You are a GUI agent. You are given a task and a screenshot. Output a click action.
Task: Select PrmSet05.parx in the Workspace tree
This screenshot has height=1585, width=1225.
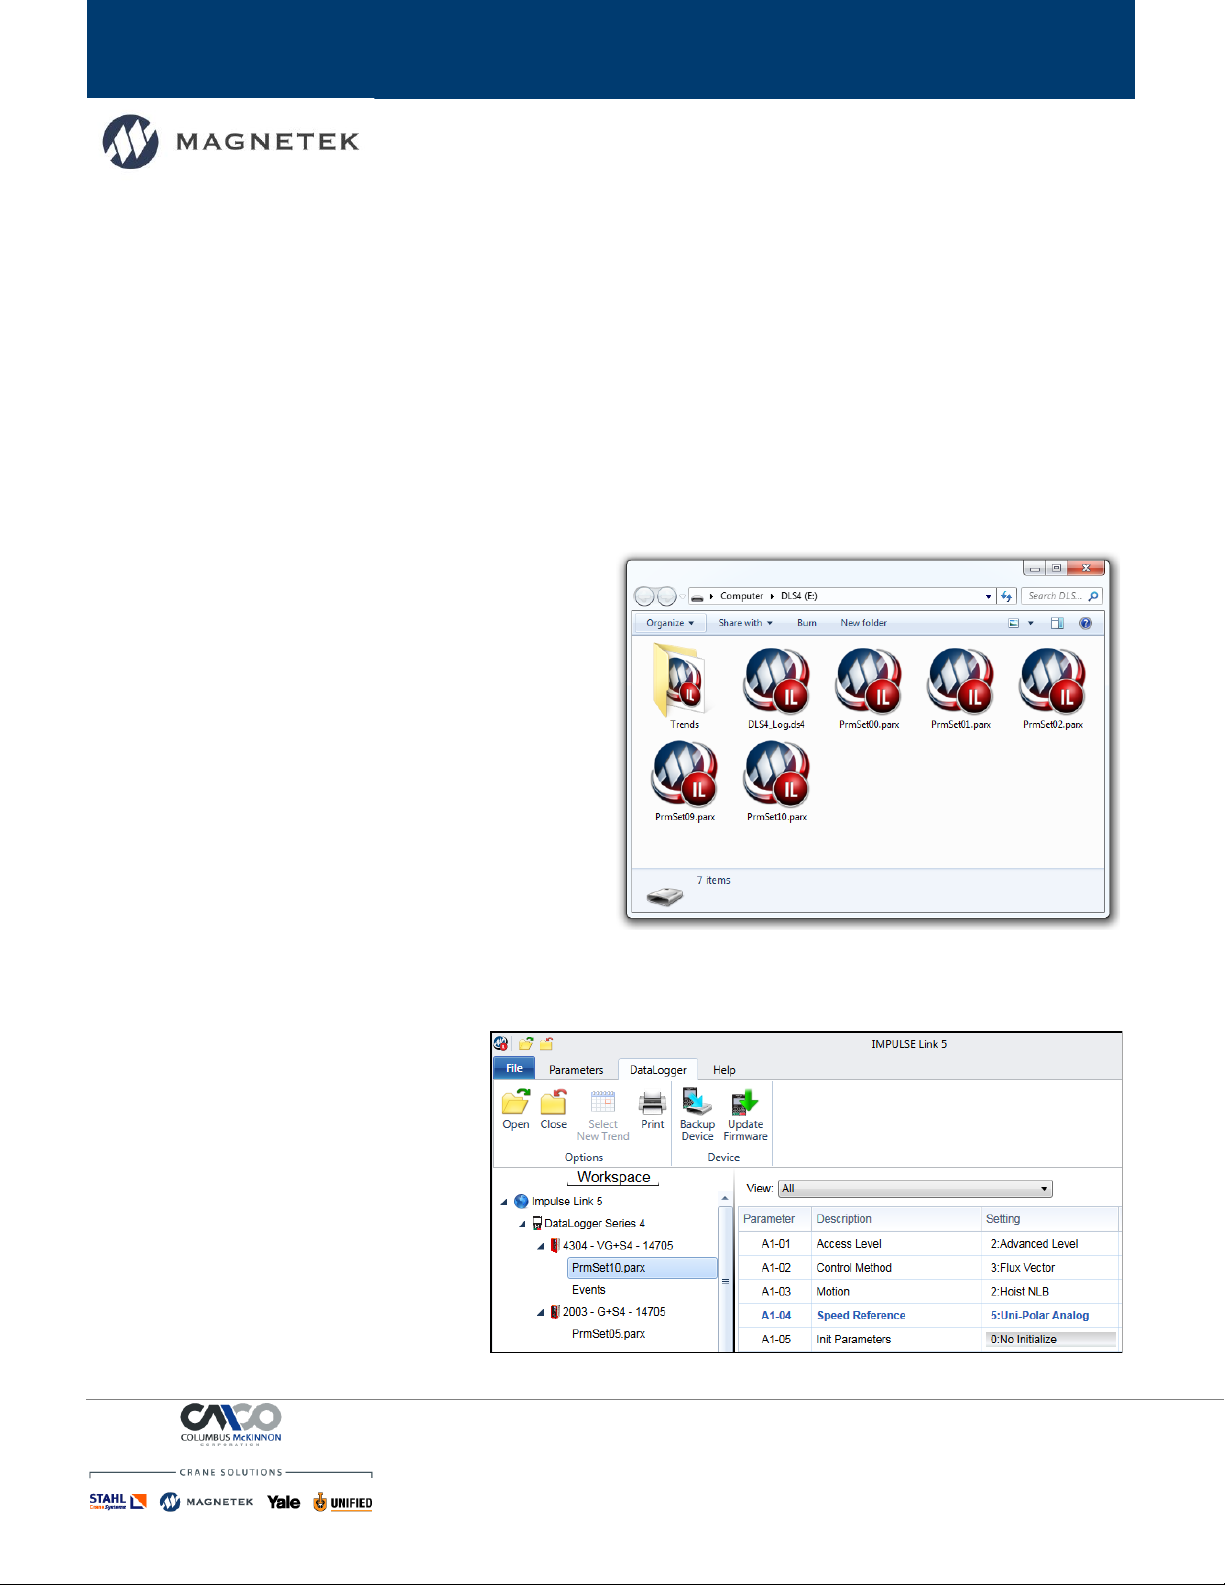(x=608, y=1334)
